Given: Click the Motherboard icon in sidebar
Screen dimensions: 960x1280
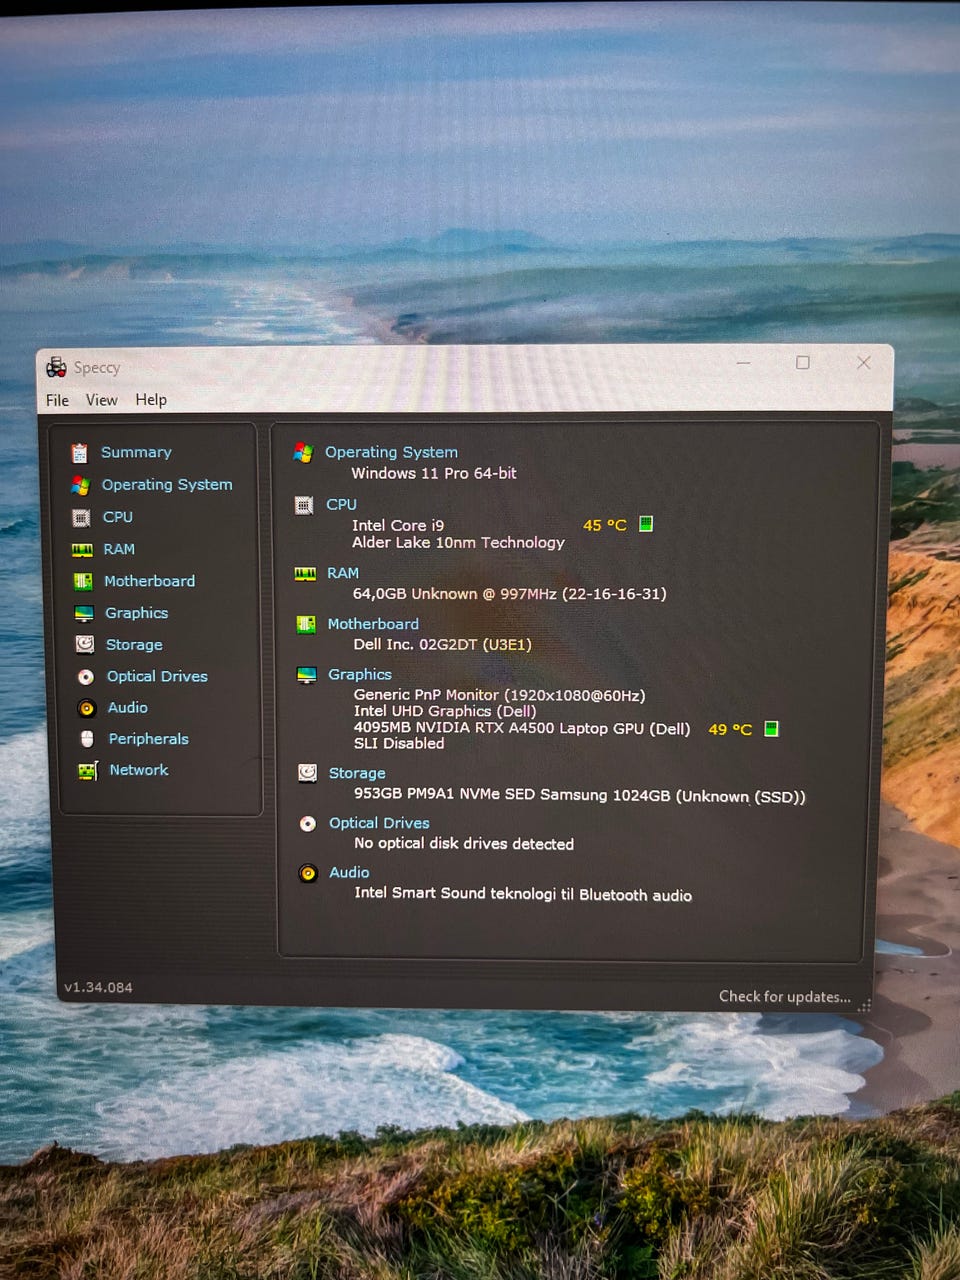Looking at the screenshot, I should tap(83, 581).
